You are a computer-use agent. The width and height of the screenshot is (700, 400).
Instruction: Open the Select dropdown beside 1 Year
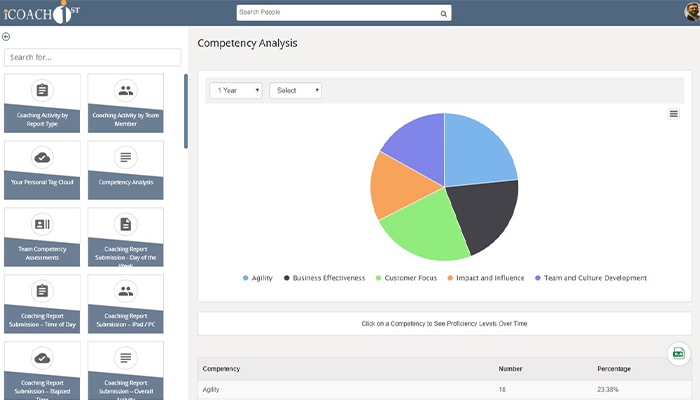295,90
